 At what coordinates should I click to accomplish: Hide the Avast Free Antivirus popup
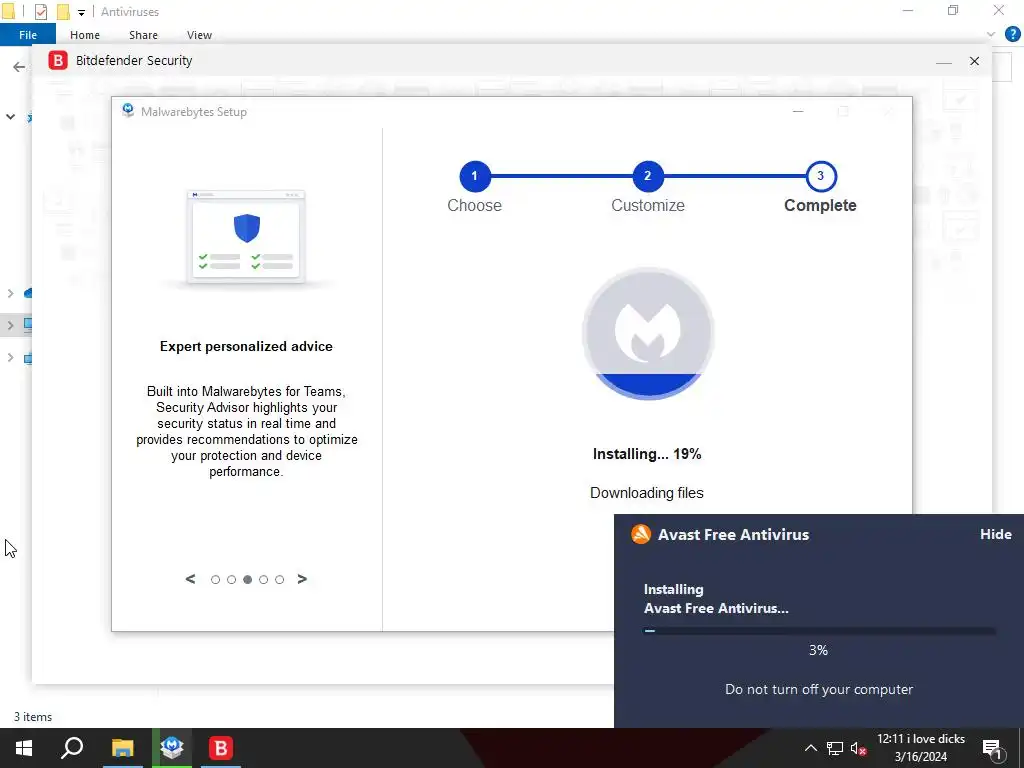(995, 534)
